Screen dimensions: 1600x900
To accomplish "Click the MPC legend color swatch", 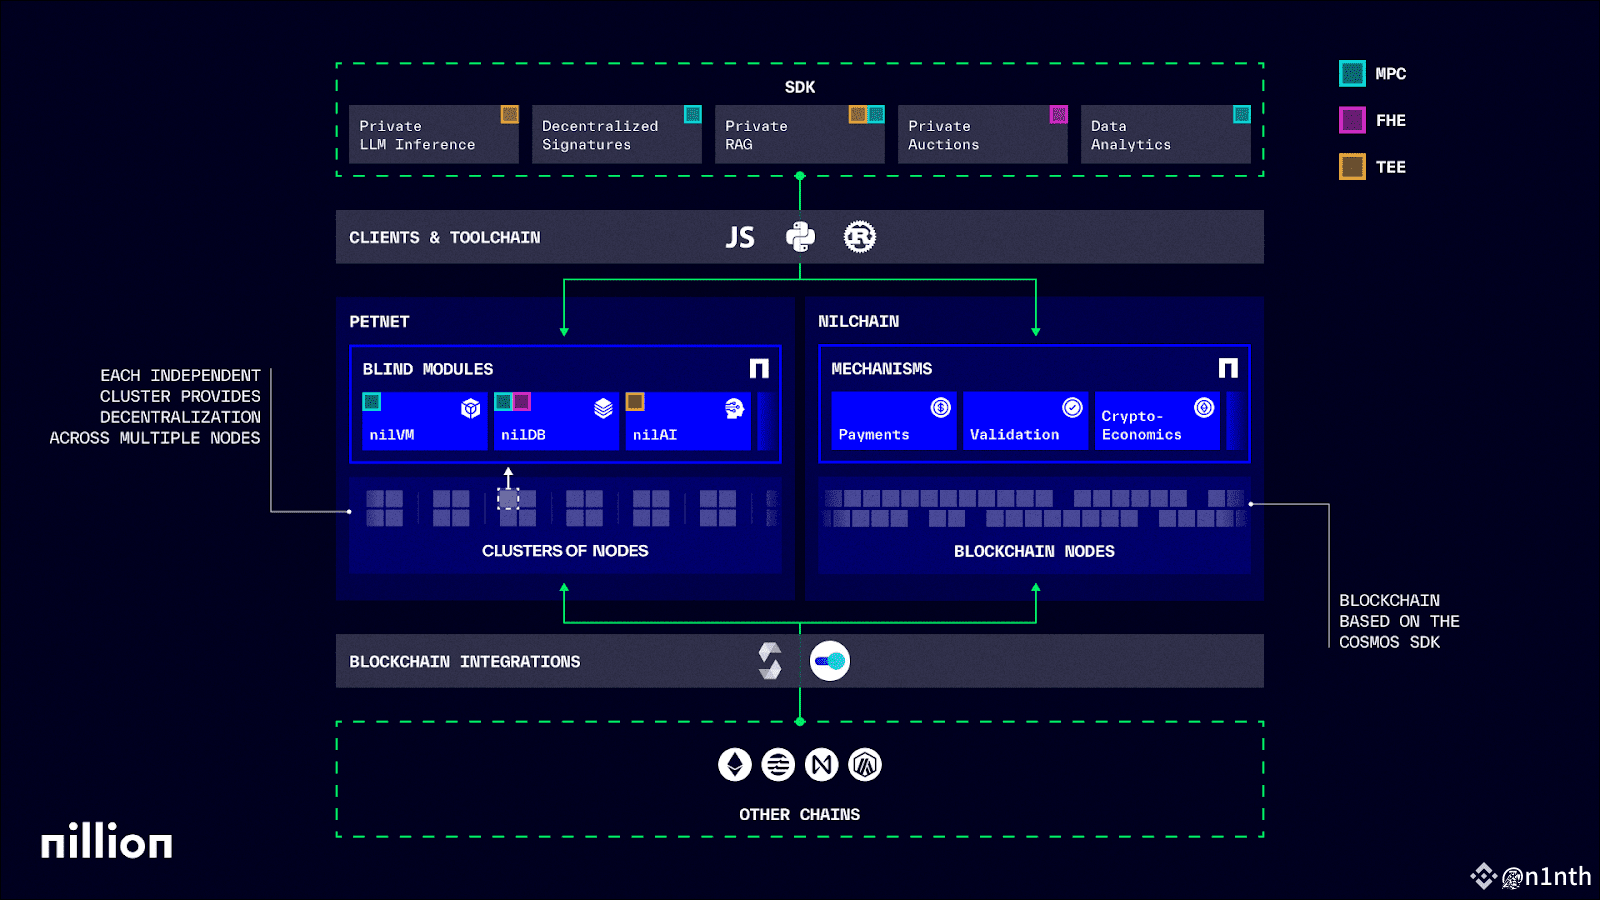I will (x=1352, y=73).
